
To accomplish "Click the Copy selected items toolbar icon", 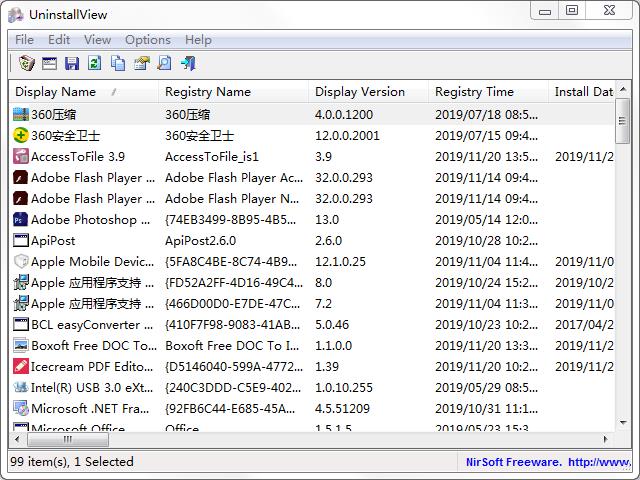I will (118, 63).
